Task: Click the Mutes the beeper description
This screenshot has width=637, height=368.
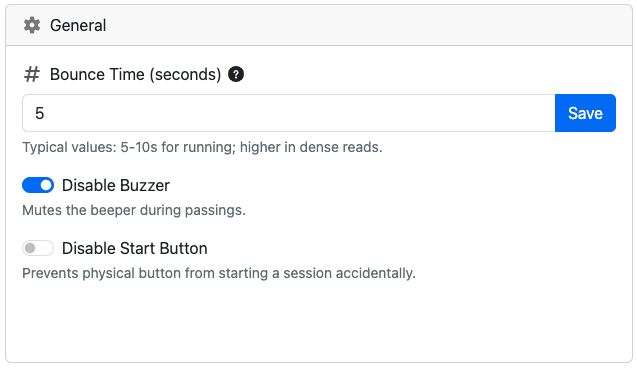Action: click(134, 210)
